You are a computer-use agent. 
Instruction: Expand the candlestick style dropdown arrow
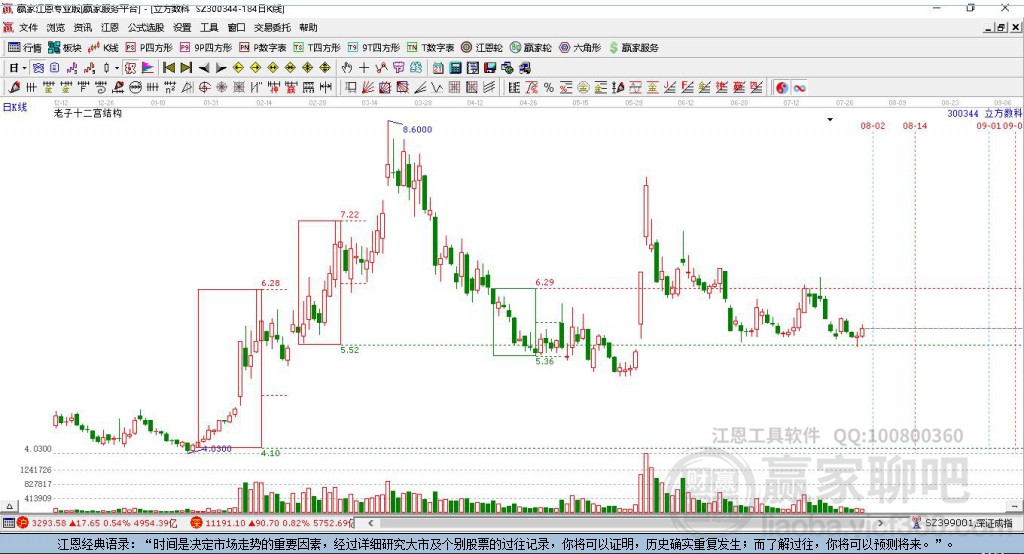point(117,68)
